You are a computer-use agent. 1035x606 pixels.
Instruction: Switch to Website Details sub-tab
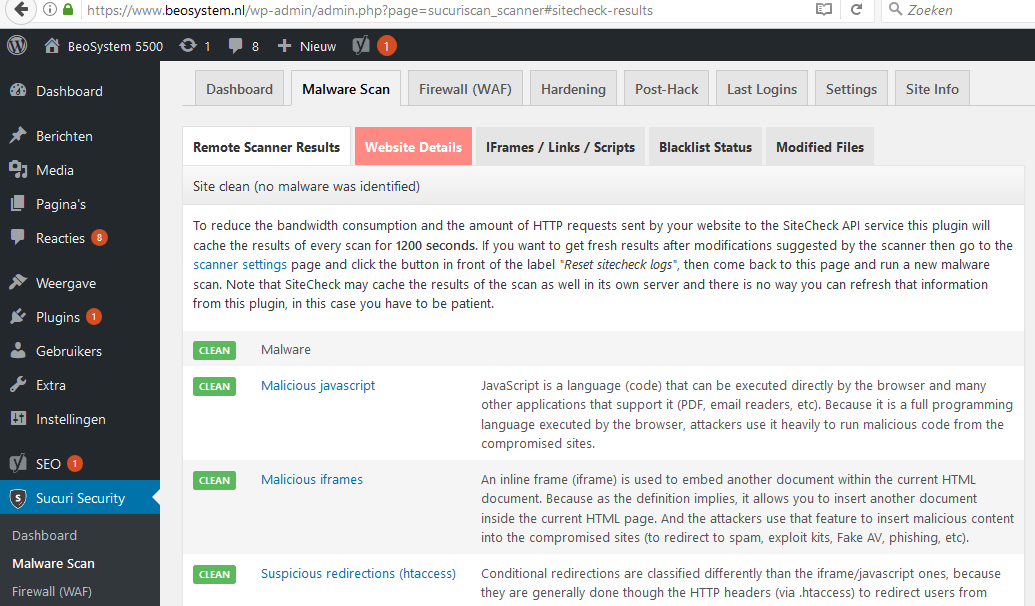[x=413, y=147]
